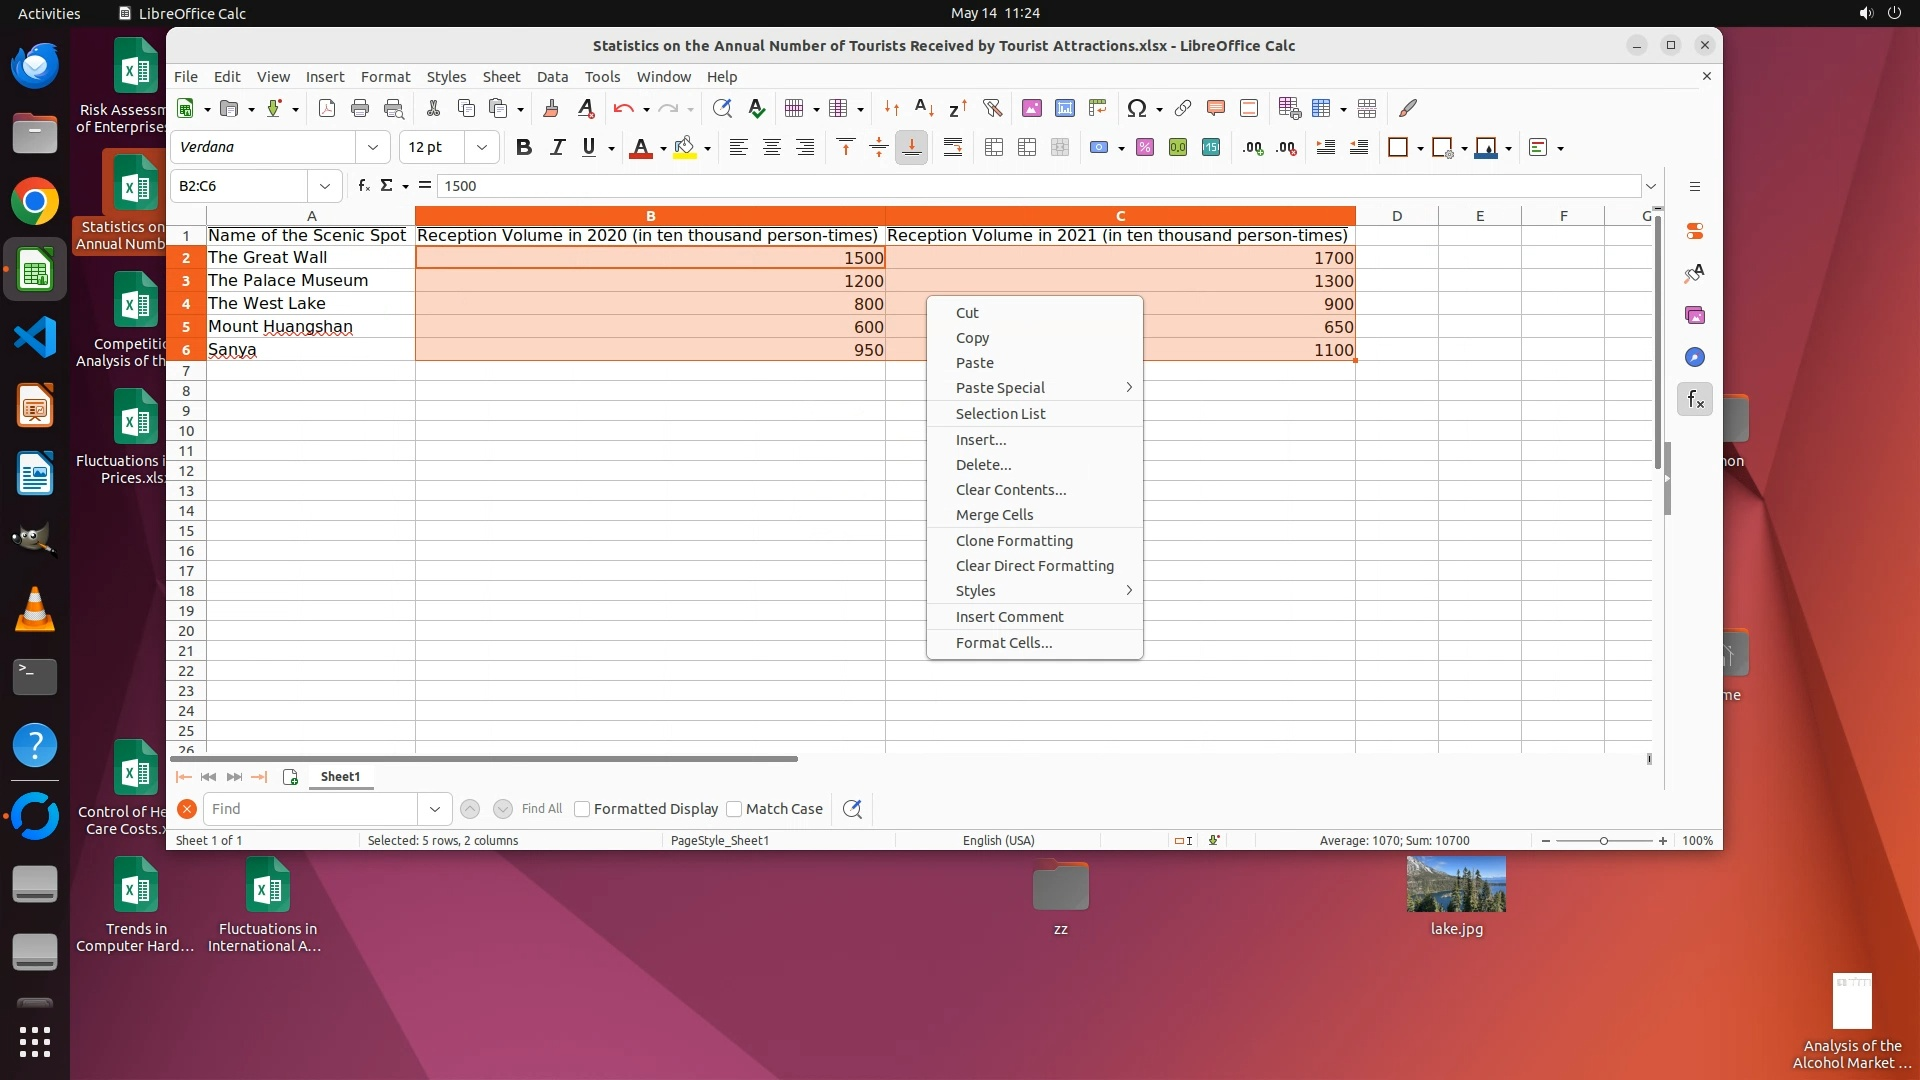The image size is (1920, 1080).
Task: Click the yellow background color swatch
Action: click(684, 148)
